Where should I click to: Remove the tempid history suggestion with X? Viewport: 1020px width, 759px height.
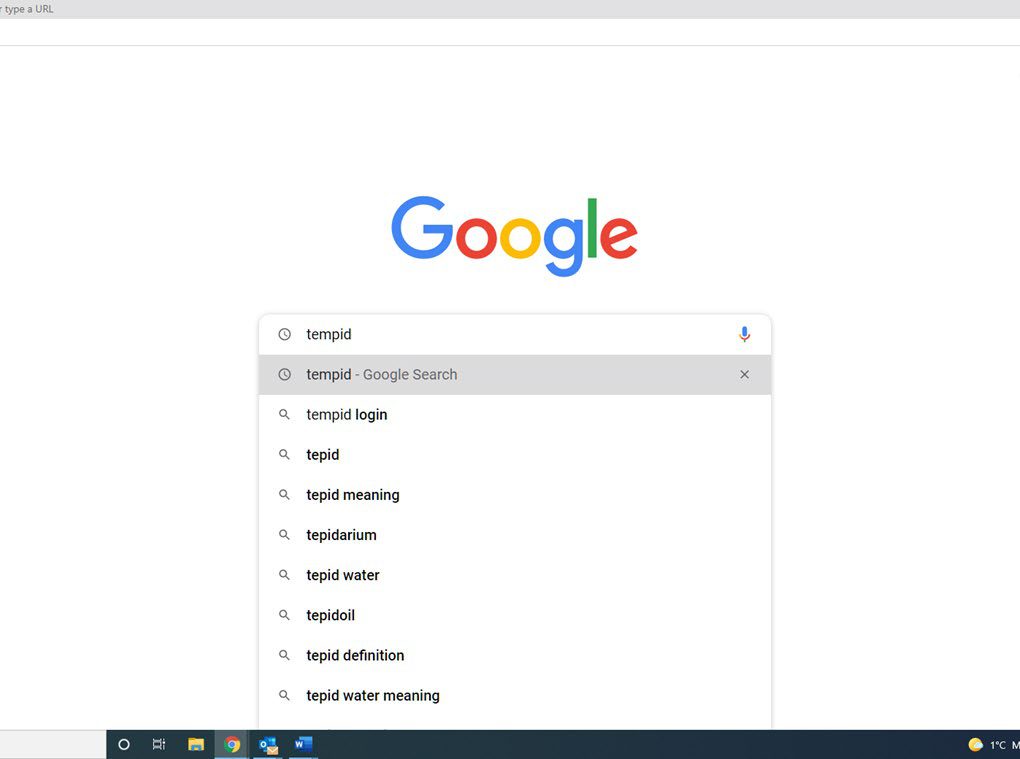click(744, 374)
